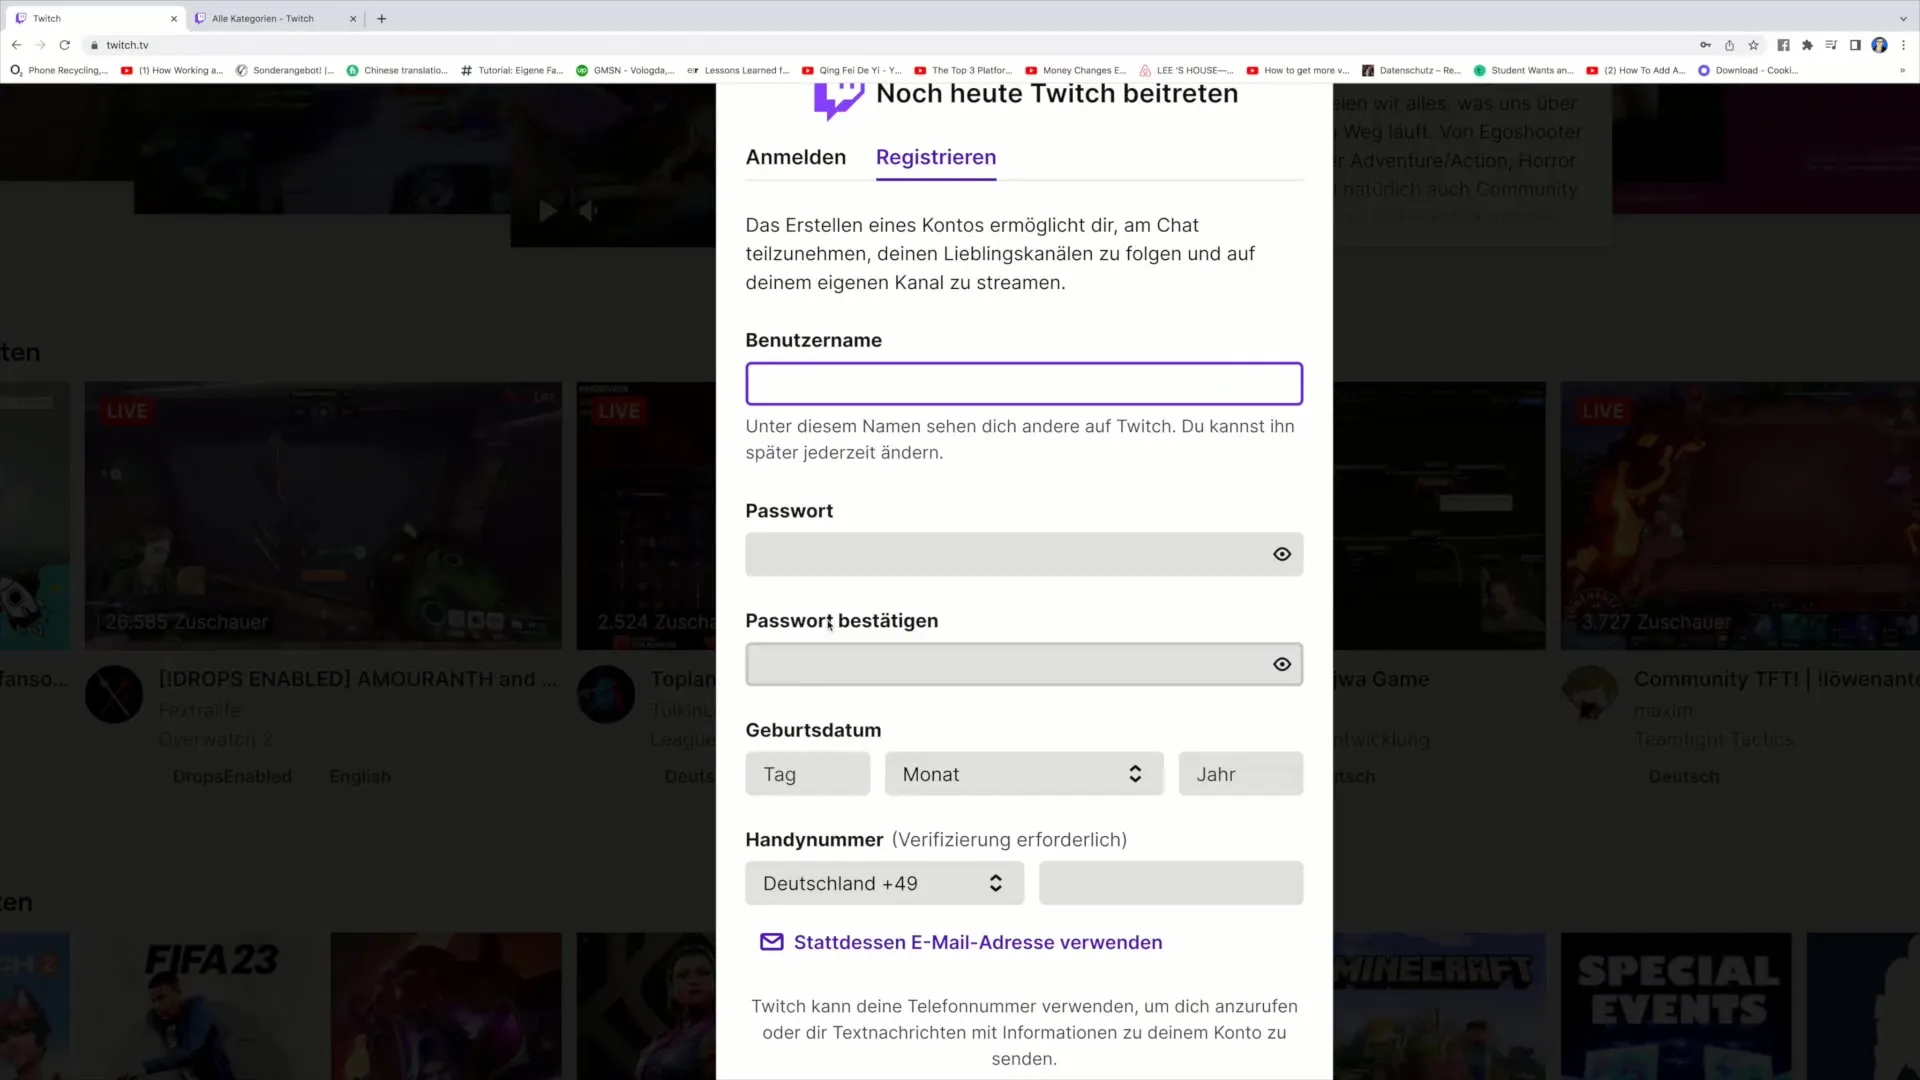Open the Chrome profile avatar
Viewport: 1920px width, 1080px height.
[x=1879, y=45]
